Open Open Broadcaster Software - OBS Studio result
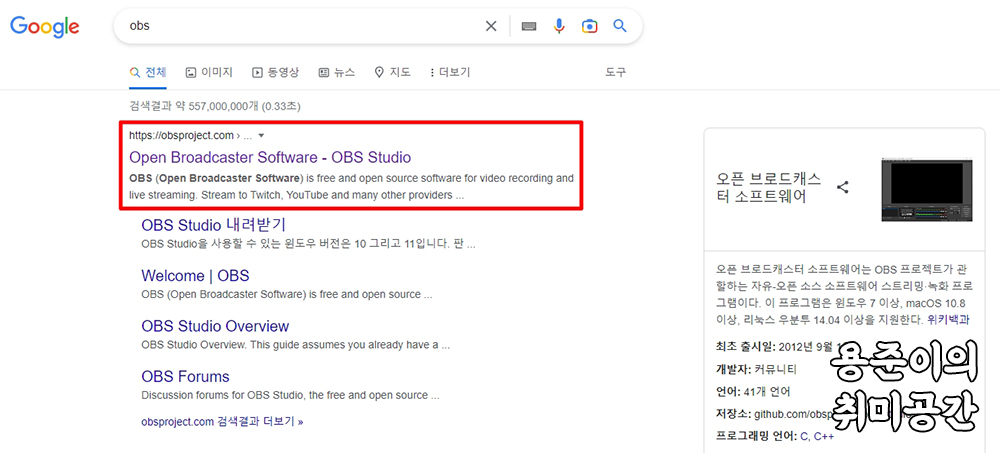The height and width of the screenshot is (453, 1000). tap(270, 157)
